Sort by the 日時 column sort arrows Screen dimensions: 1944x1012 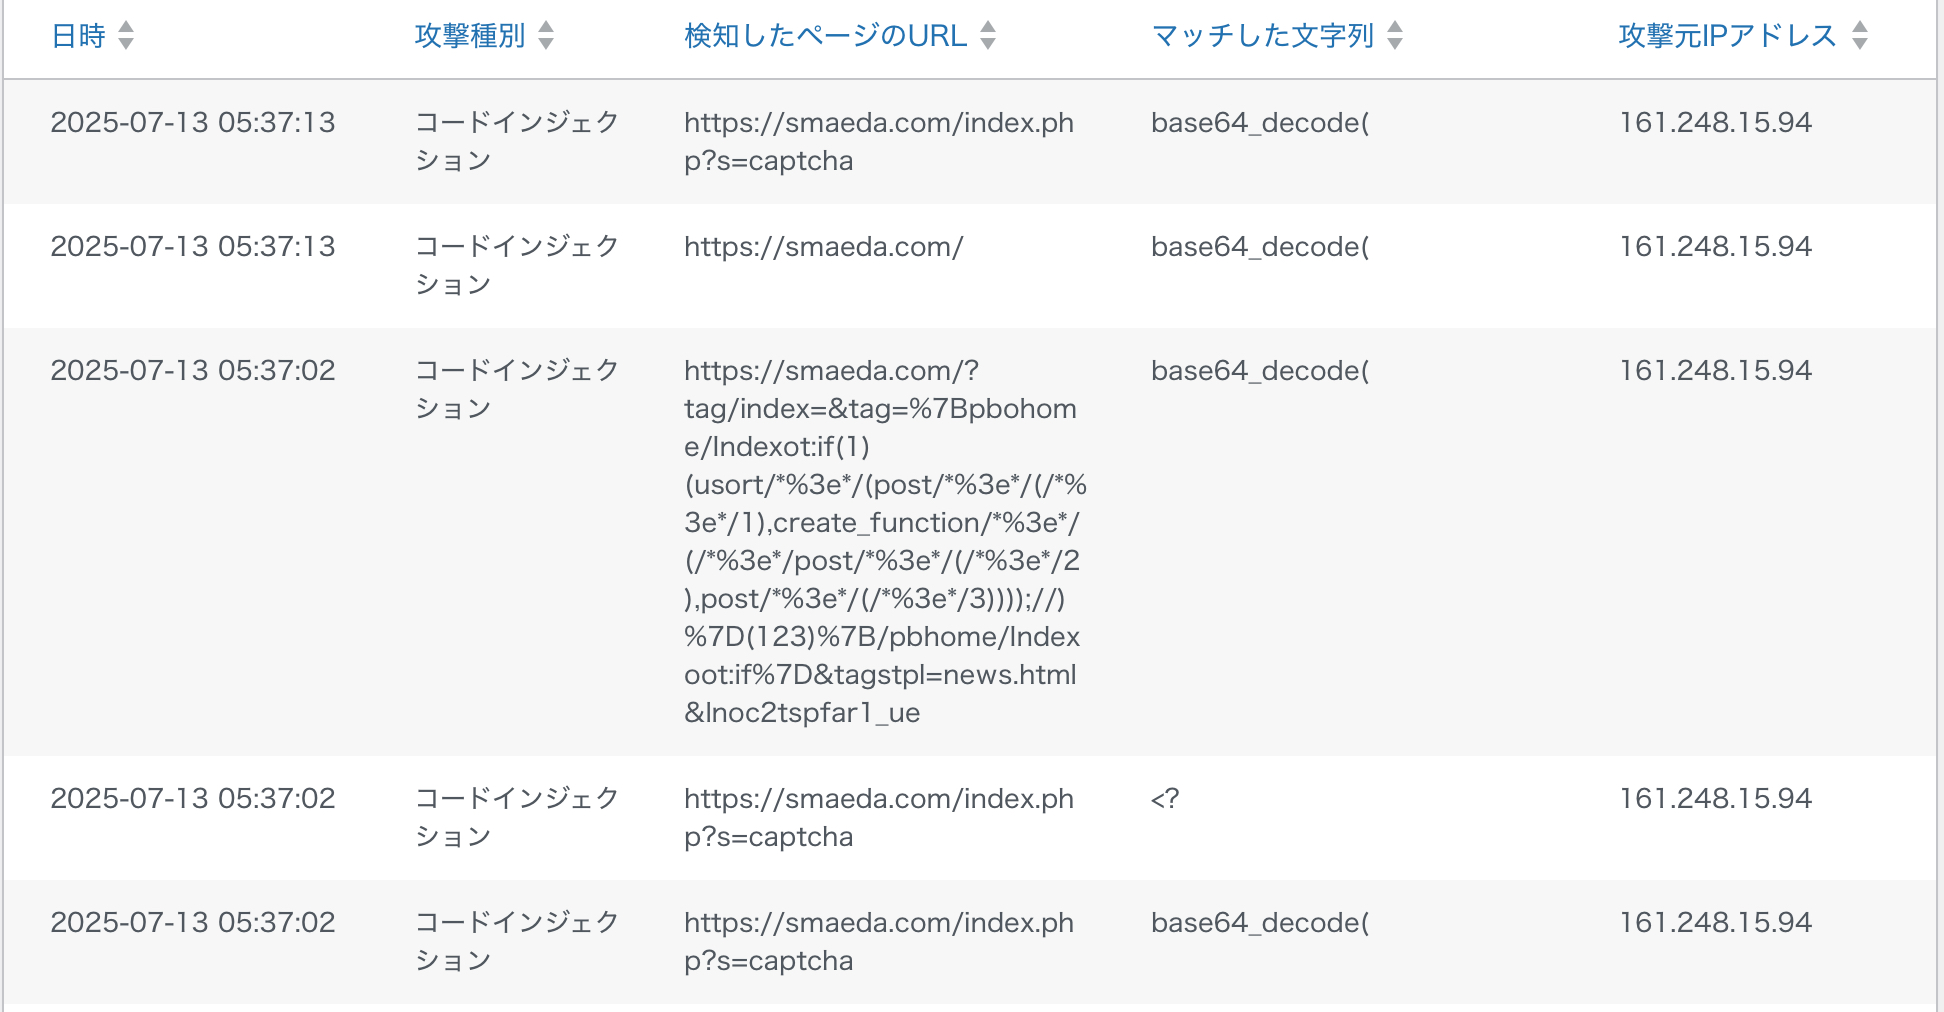coord(126,36)
